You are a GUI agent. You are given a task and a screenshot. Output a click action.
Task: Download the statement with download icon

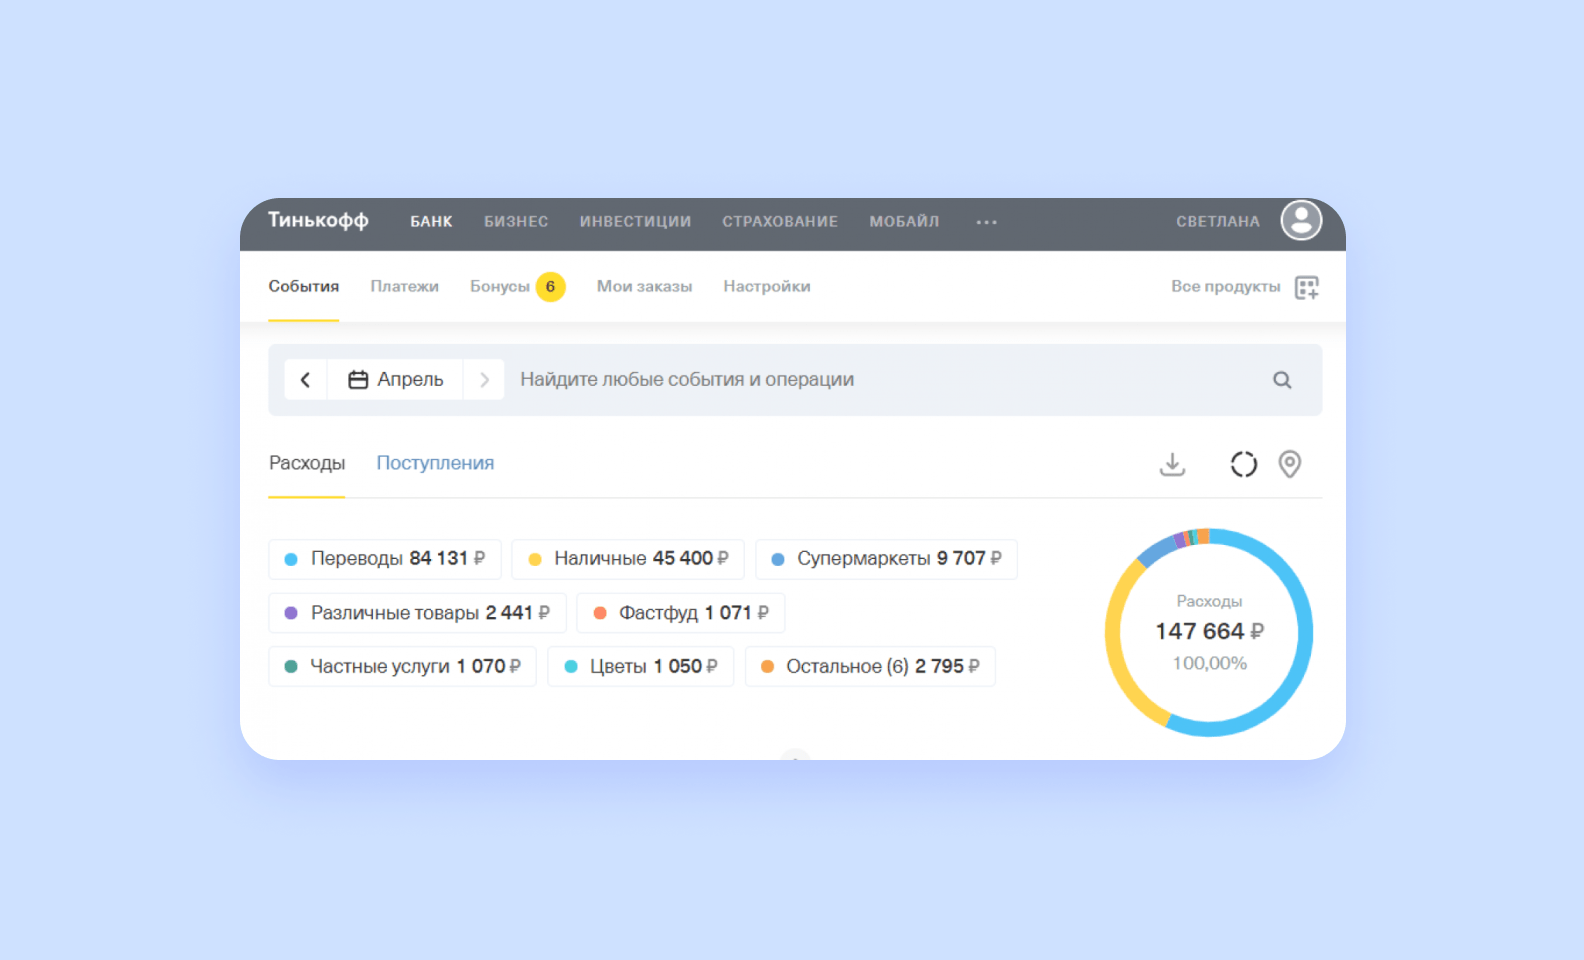[x=1172, y=464]
